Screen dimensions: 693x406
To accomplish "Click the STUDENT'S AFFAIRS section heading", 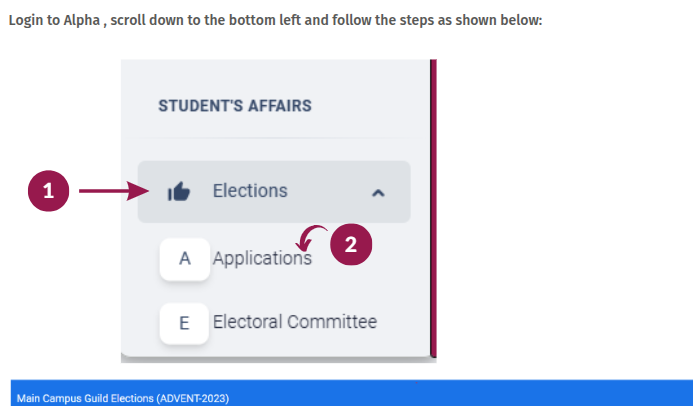I will point(235,105).
